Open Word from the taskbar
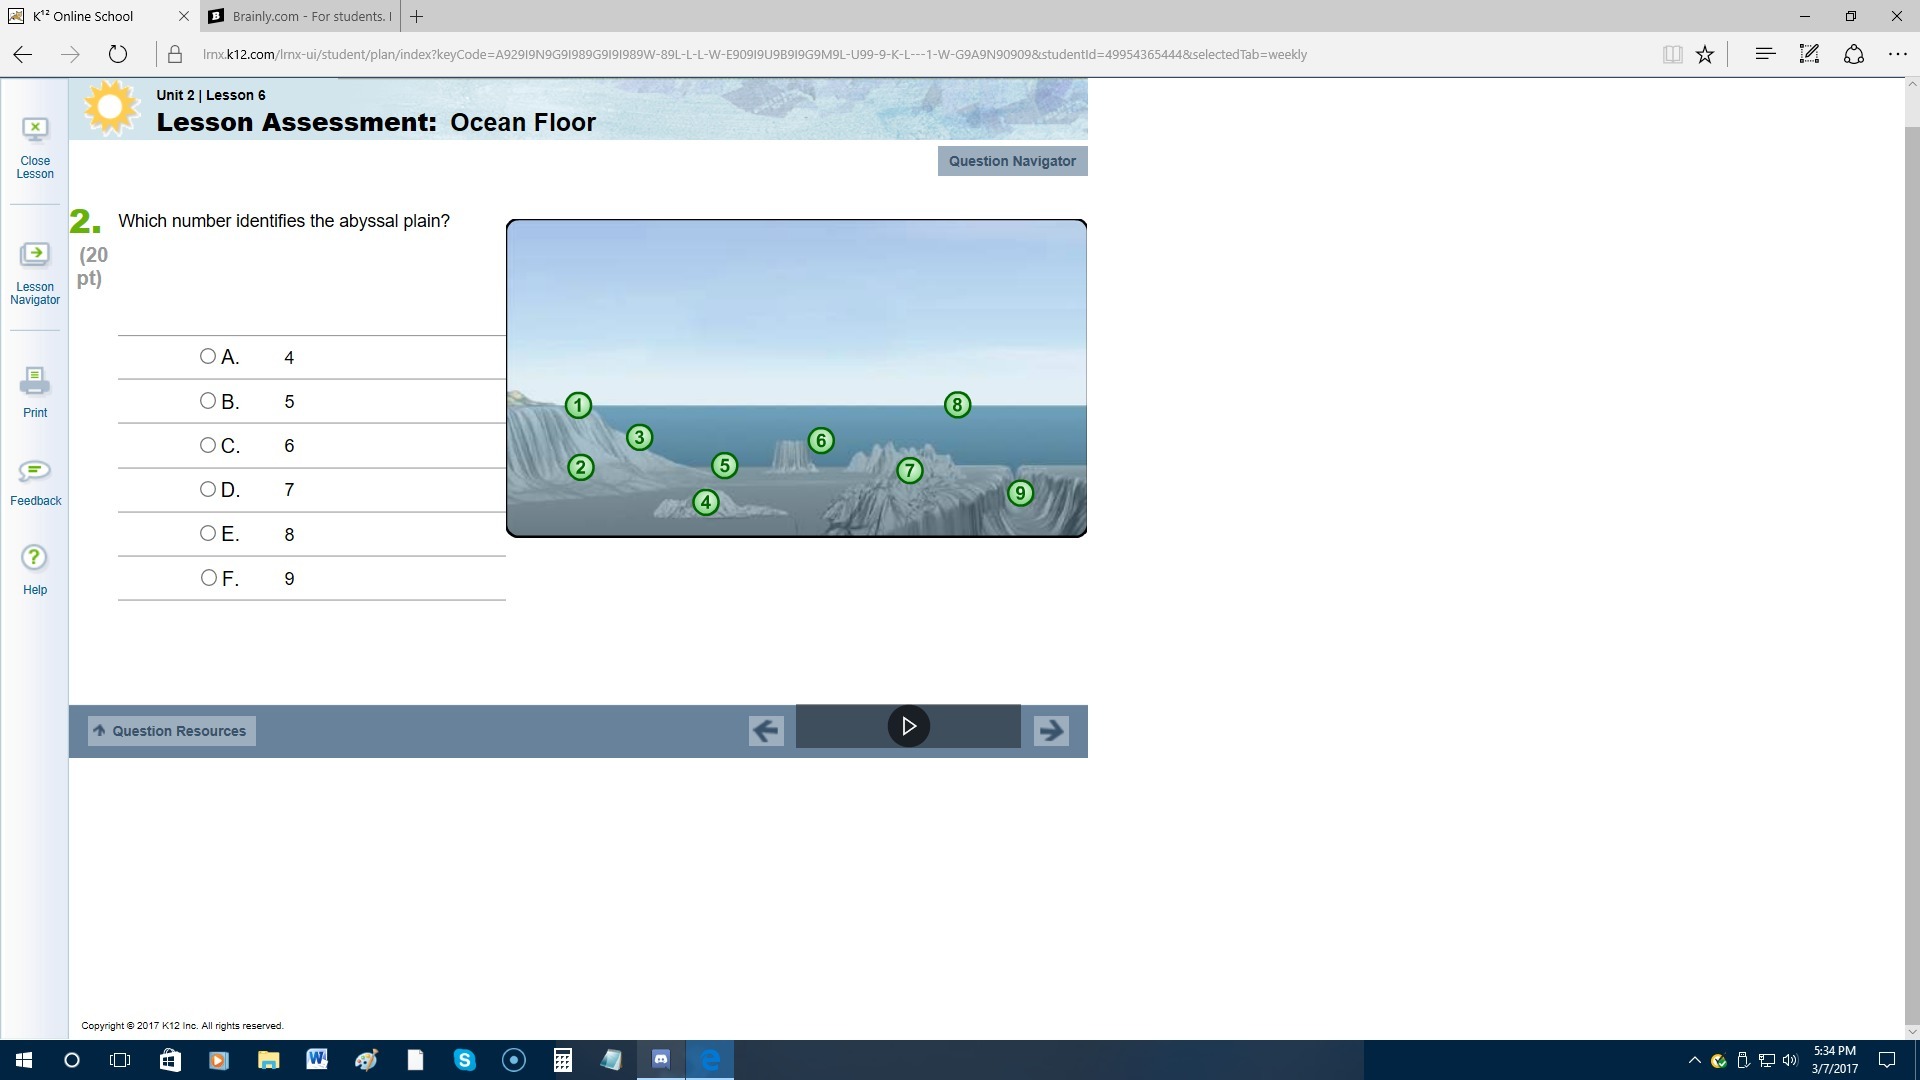 317,1060
